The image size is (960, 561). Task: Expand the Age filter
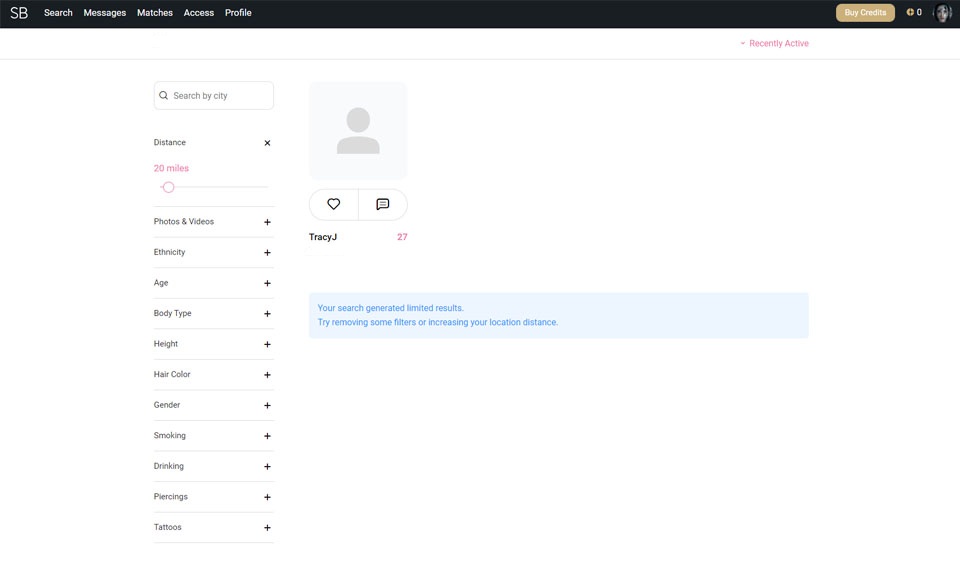tap(267, 283)
